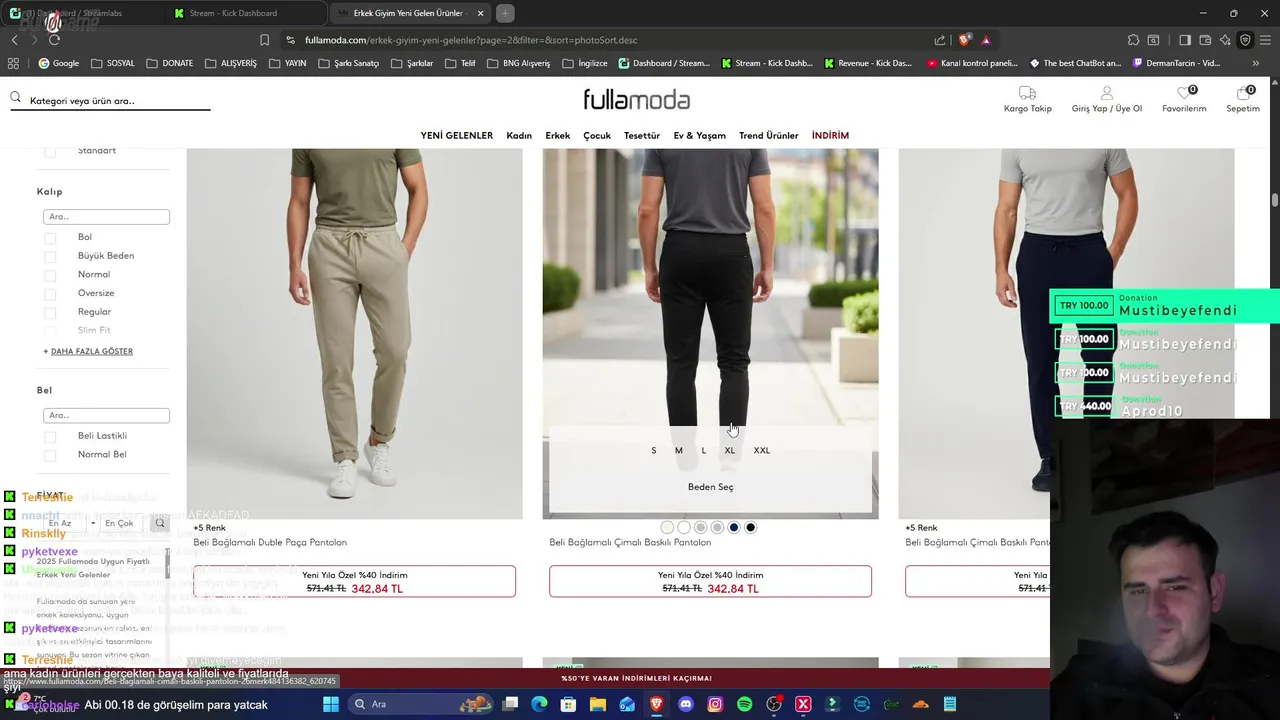Viewport: 1280px width, 720px height.
Task: Click the Bel filter Ara search box
Action: [106, 415]
